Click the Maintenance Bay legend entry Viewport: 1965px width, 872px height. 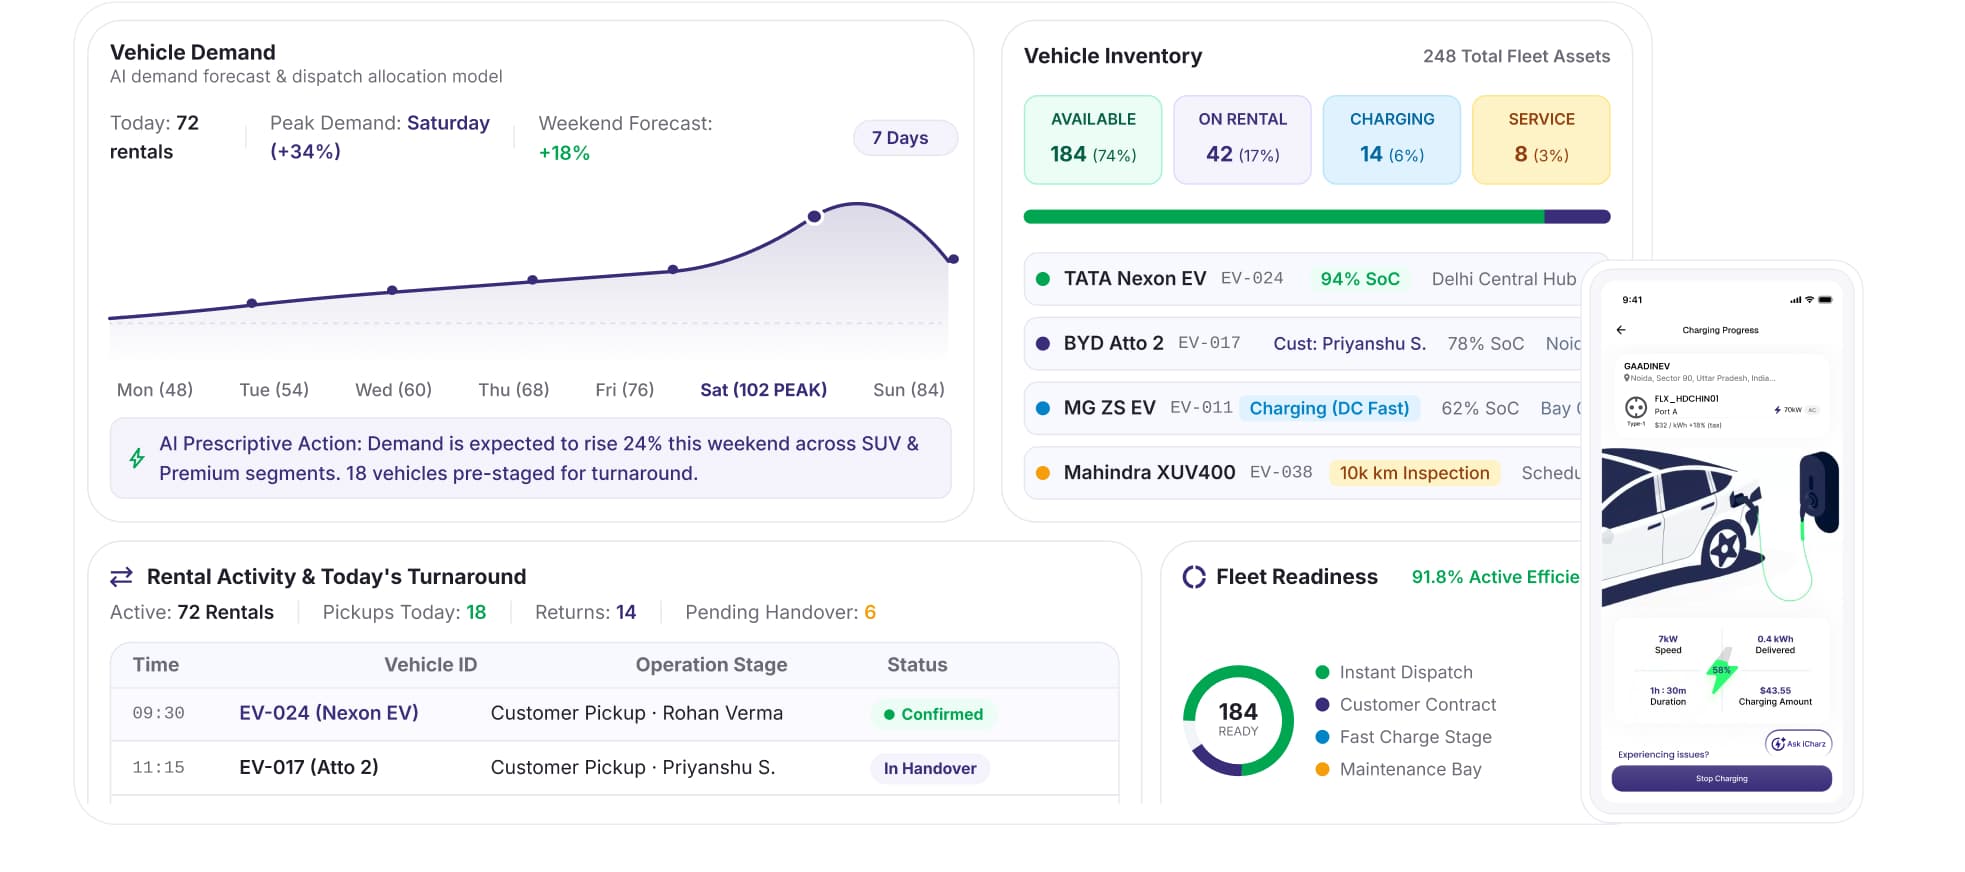coord(1399,769)
